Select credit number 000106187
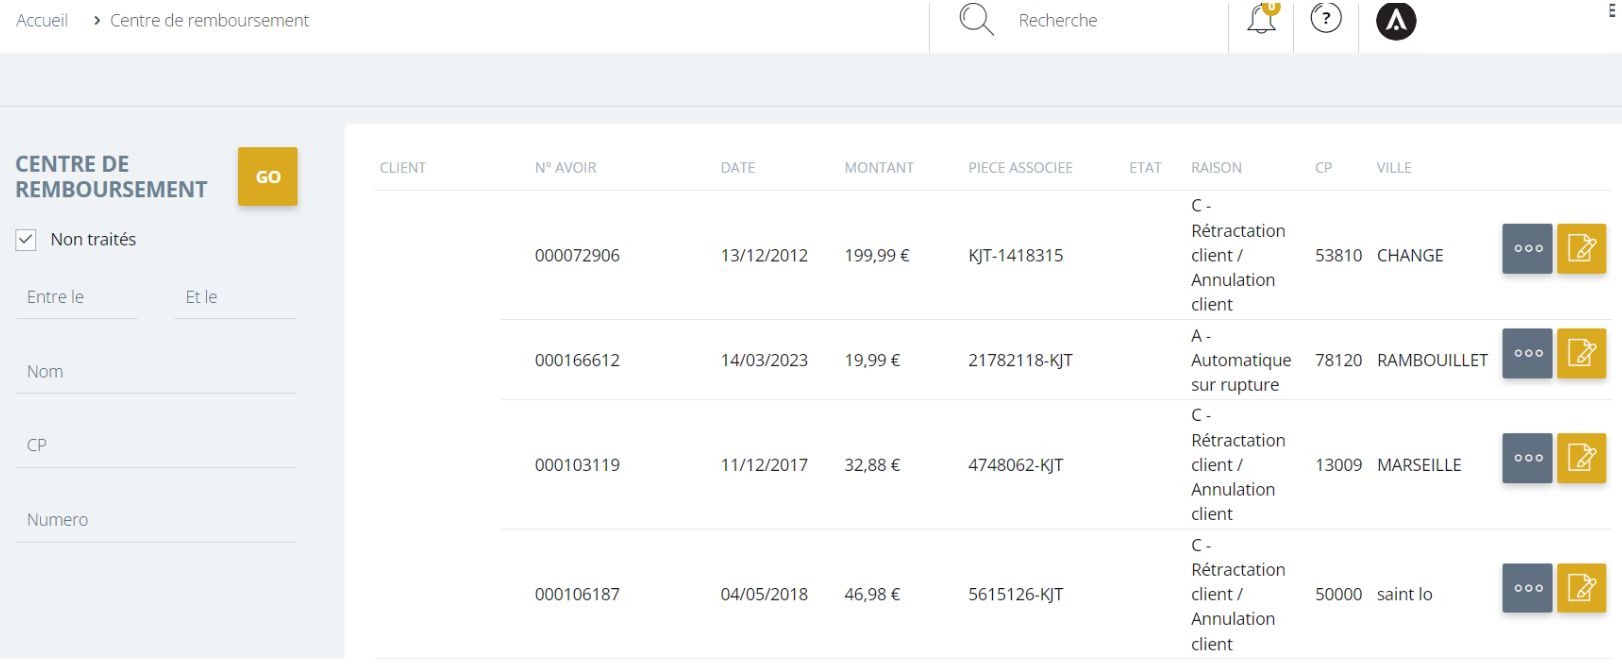The height and width of the screenshot is (666, 1622). pos(577,595)
